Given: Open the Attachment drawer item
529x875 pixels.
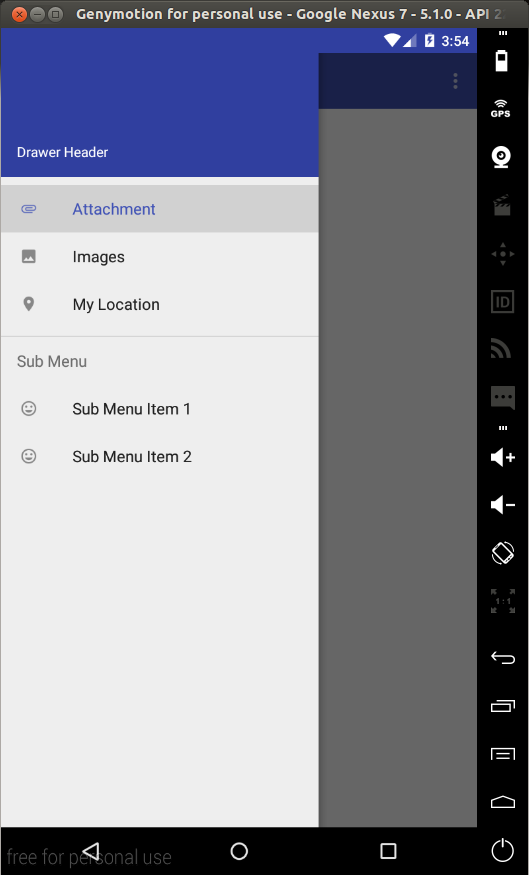Looking at the screenshot, I should pyautogui.click(x=160, y=209).
